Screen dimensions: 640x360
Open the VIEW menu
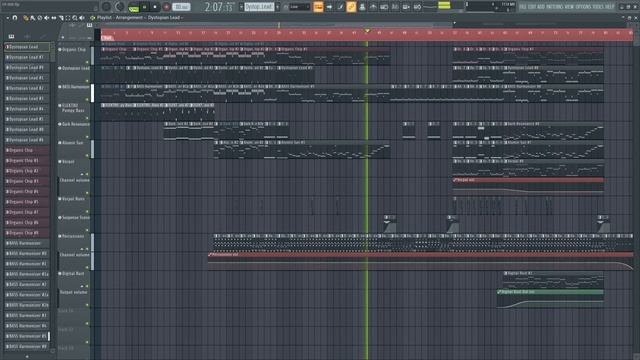point(568,7)
